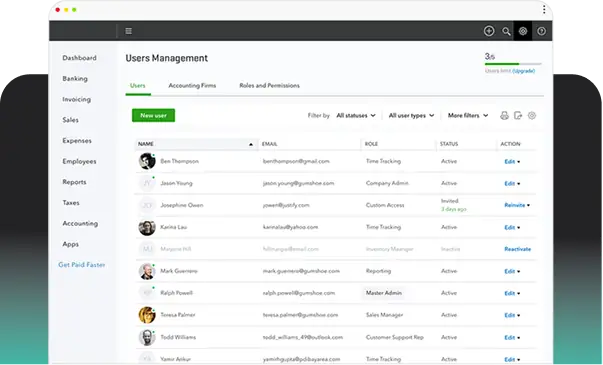Open Accounting in the sidebar
This screenshot has width=603, height=365.
(x=80, y=223)
